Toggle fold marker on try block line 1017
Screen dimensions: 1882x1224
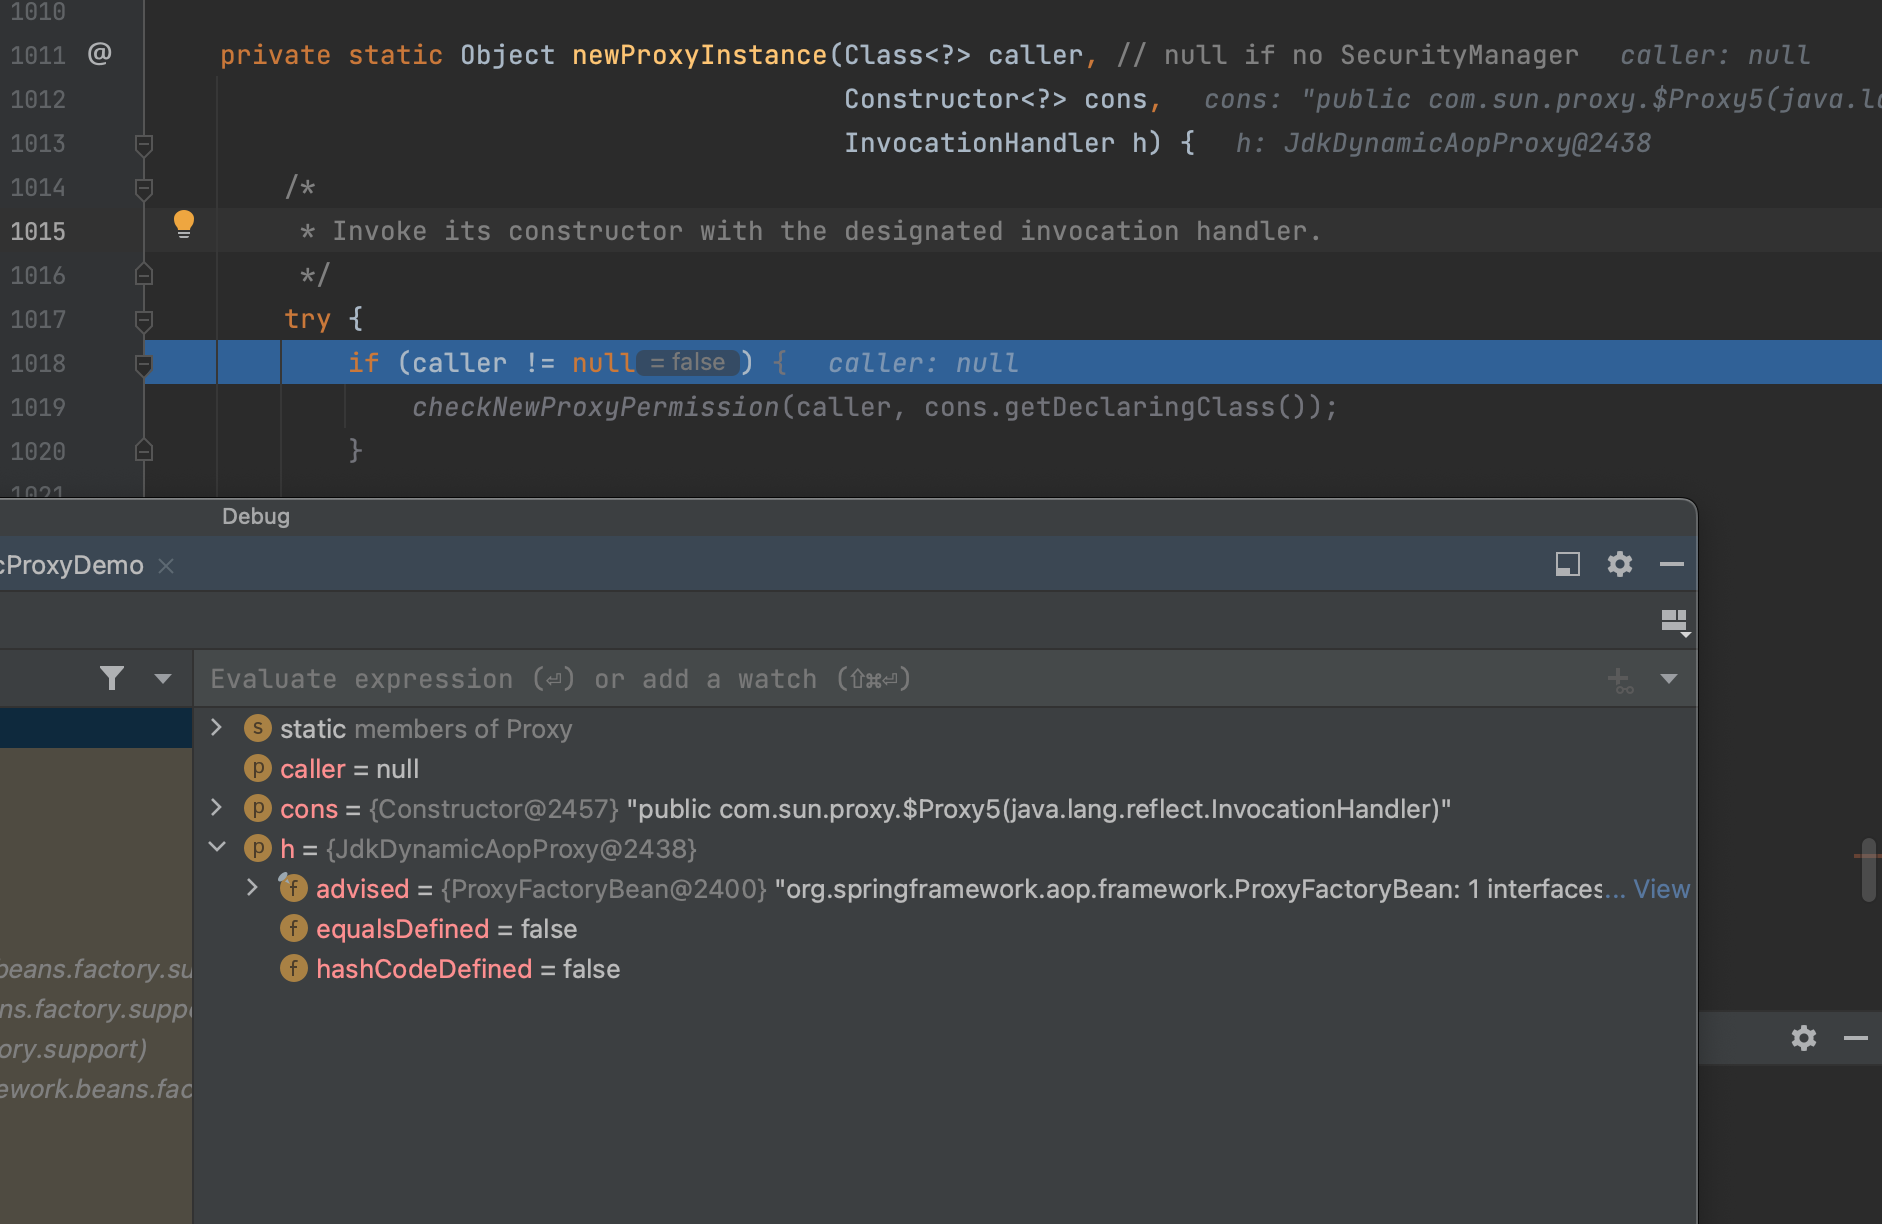(x=144, y=320)
